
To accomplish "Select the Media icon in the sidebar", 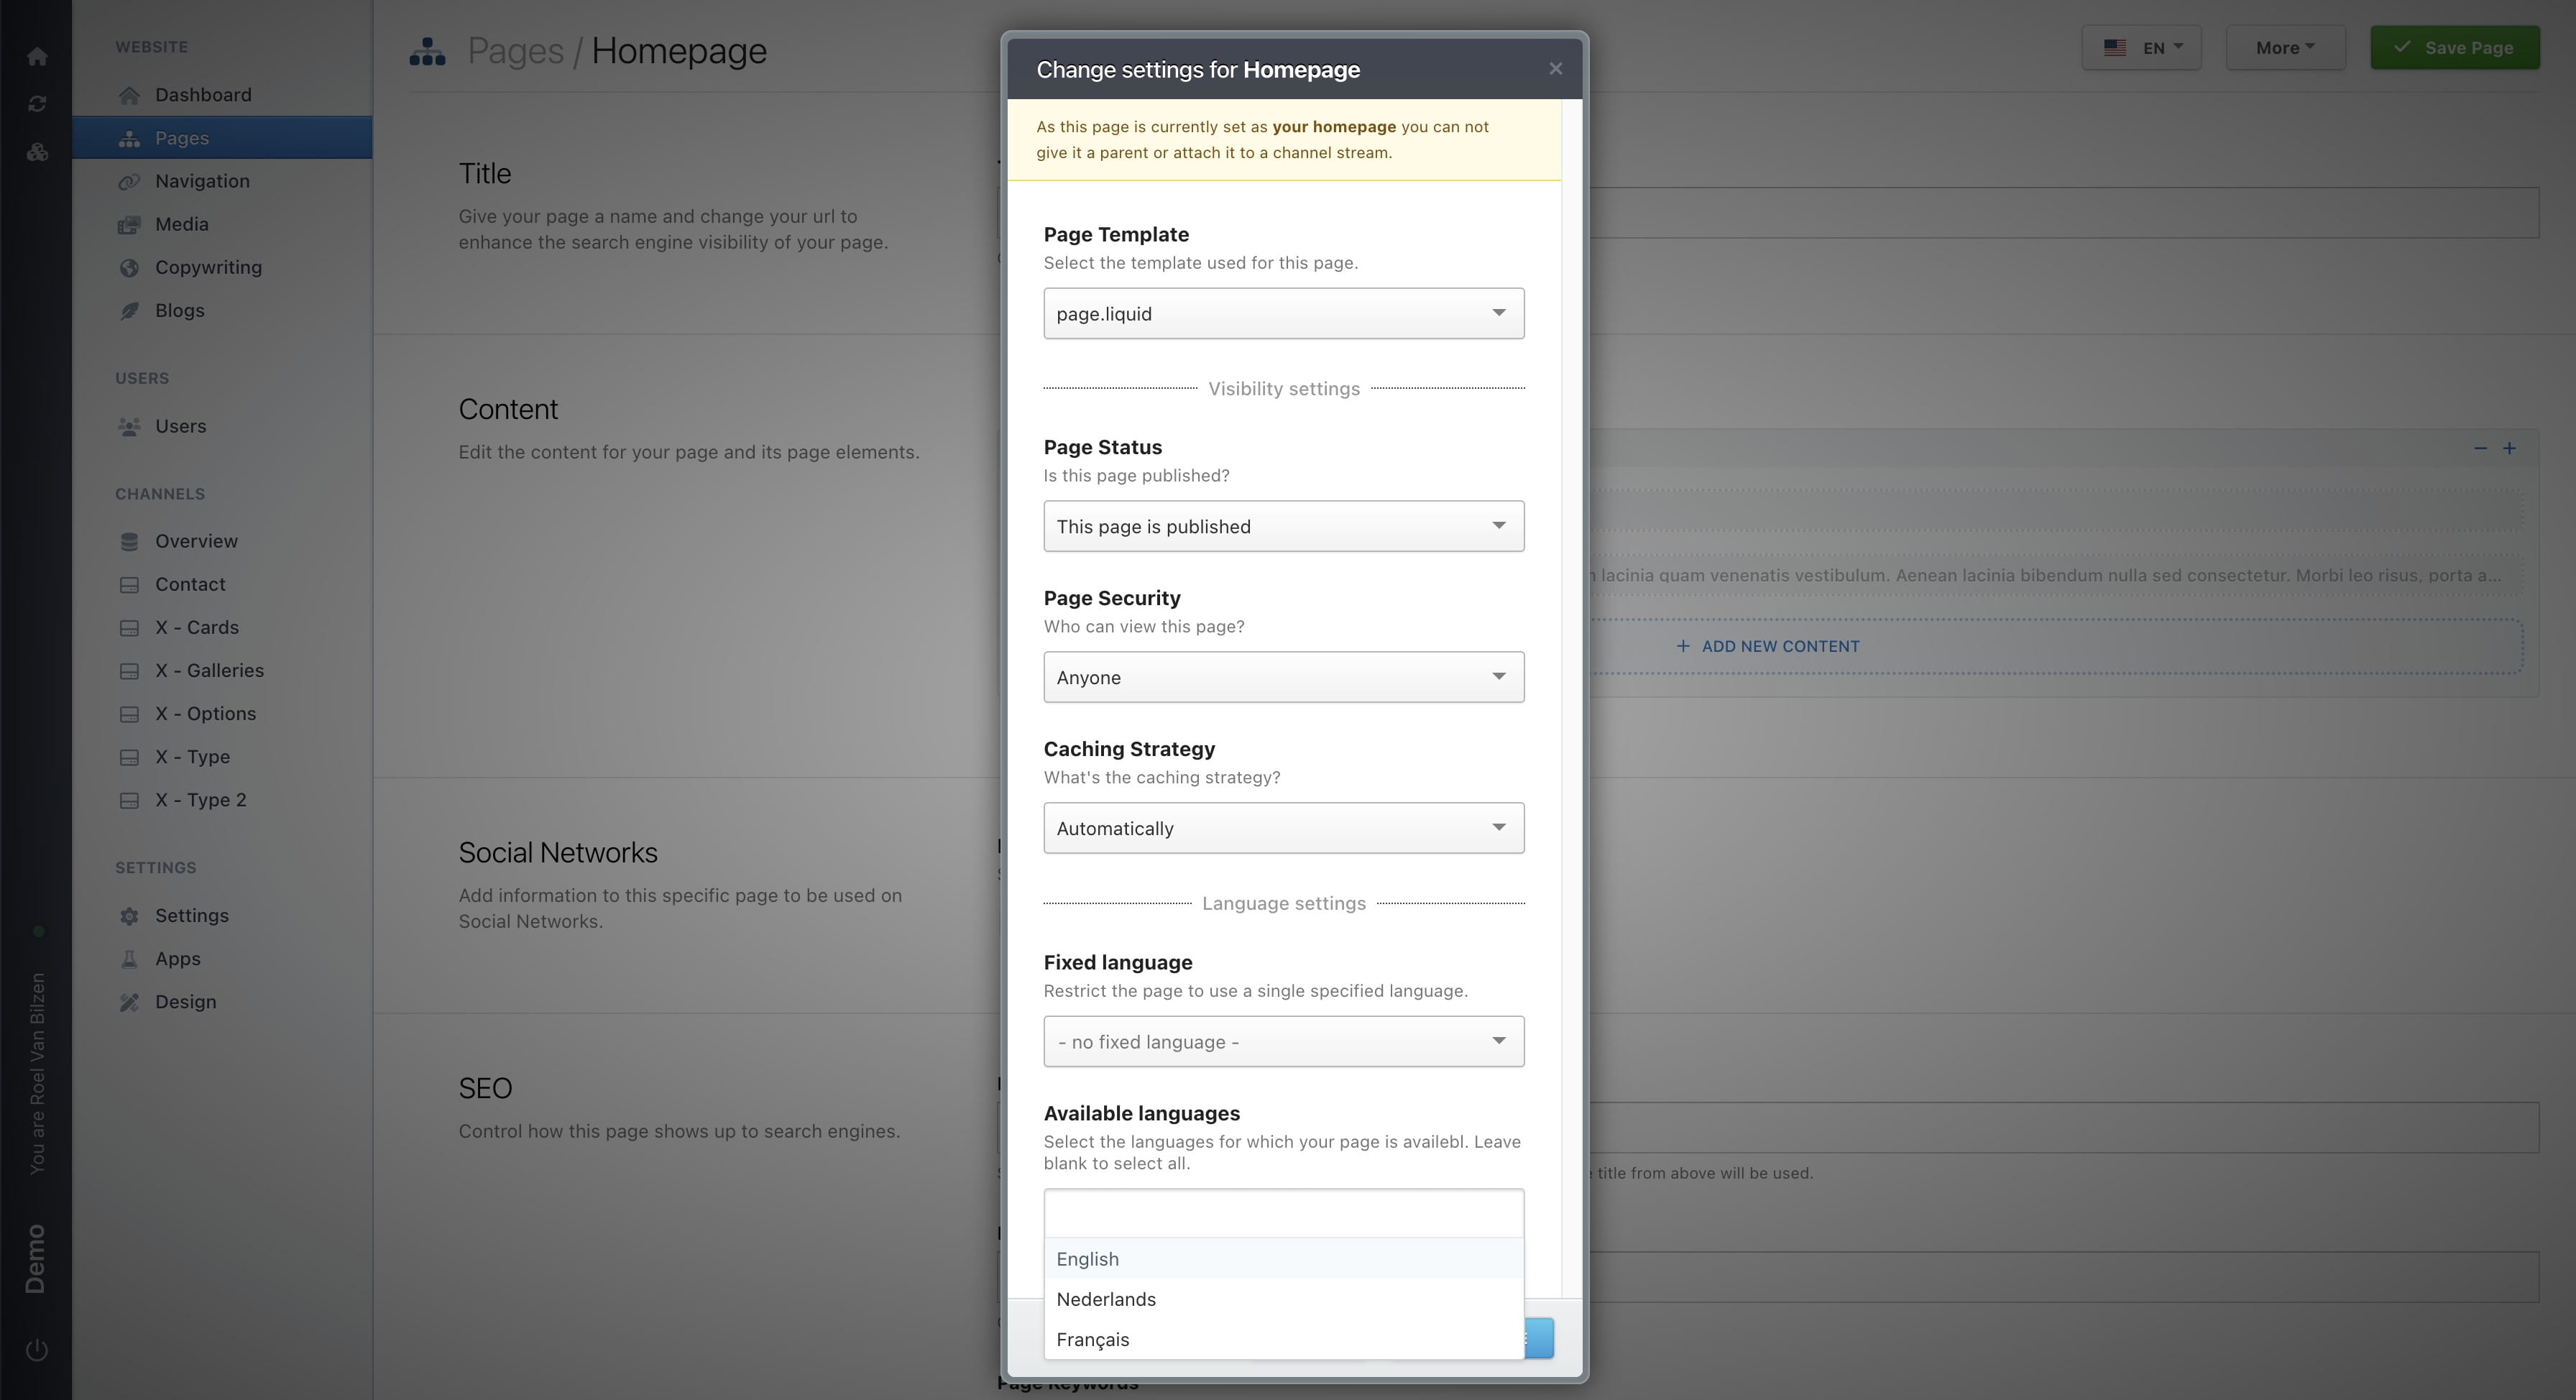I will [x=130, y=224].
